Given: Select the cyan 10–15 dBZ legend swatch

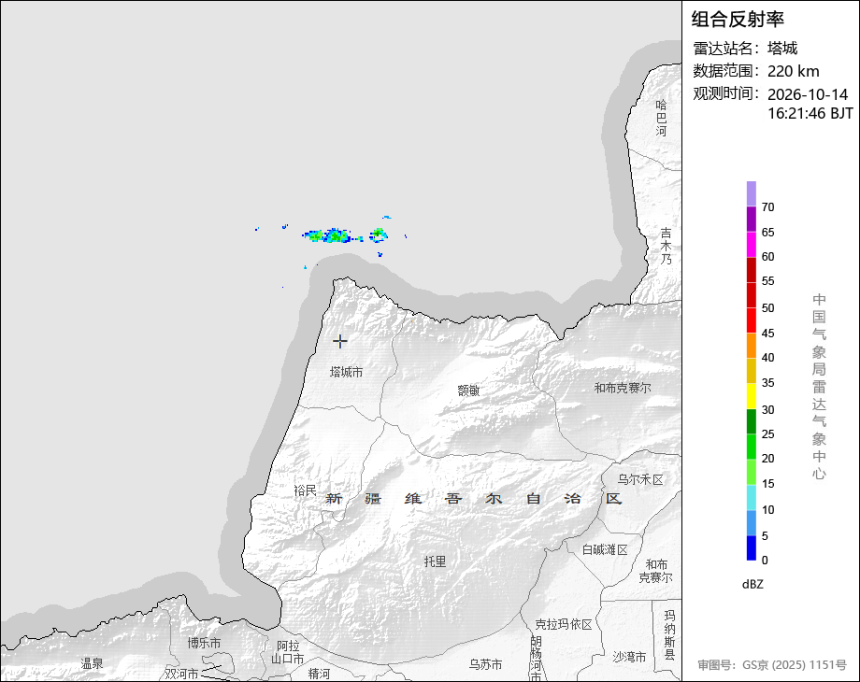Looking at the screenshot, I should [751, 498].
